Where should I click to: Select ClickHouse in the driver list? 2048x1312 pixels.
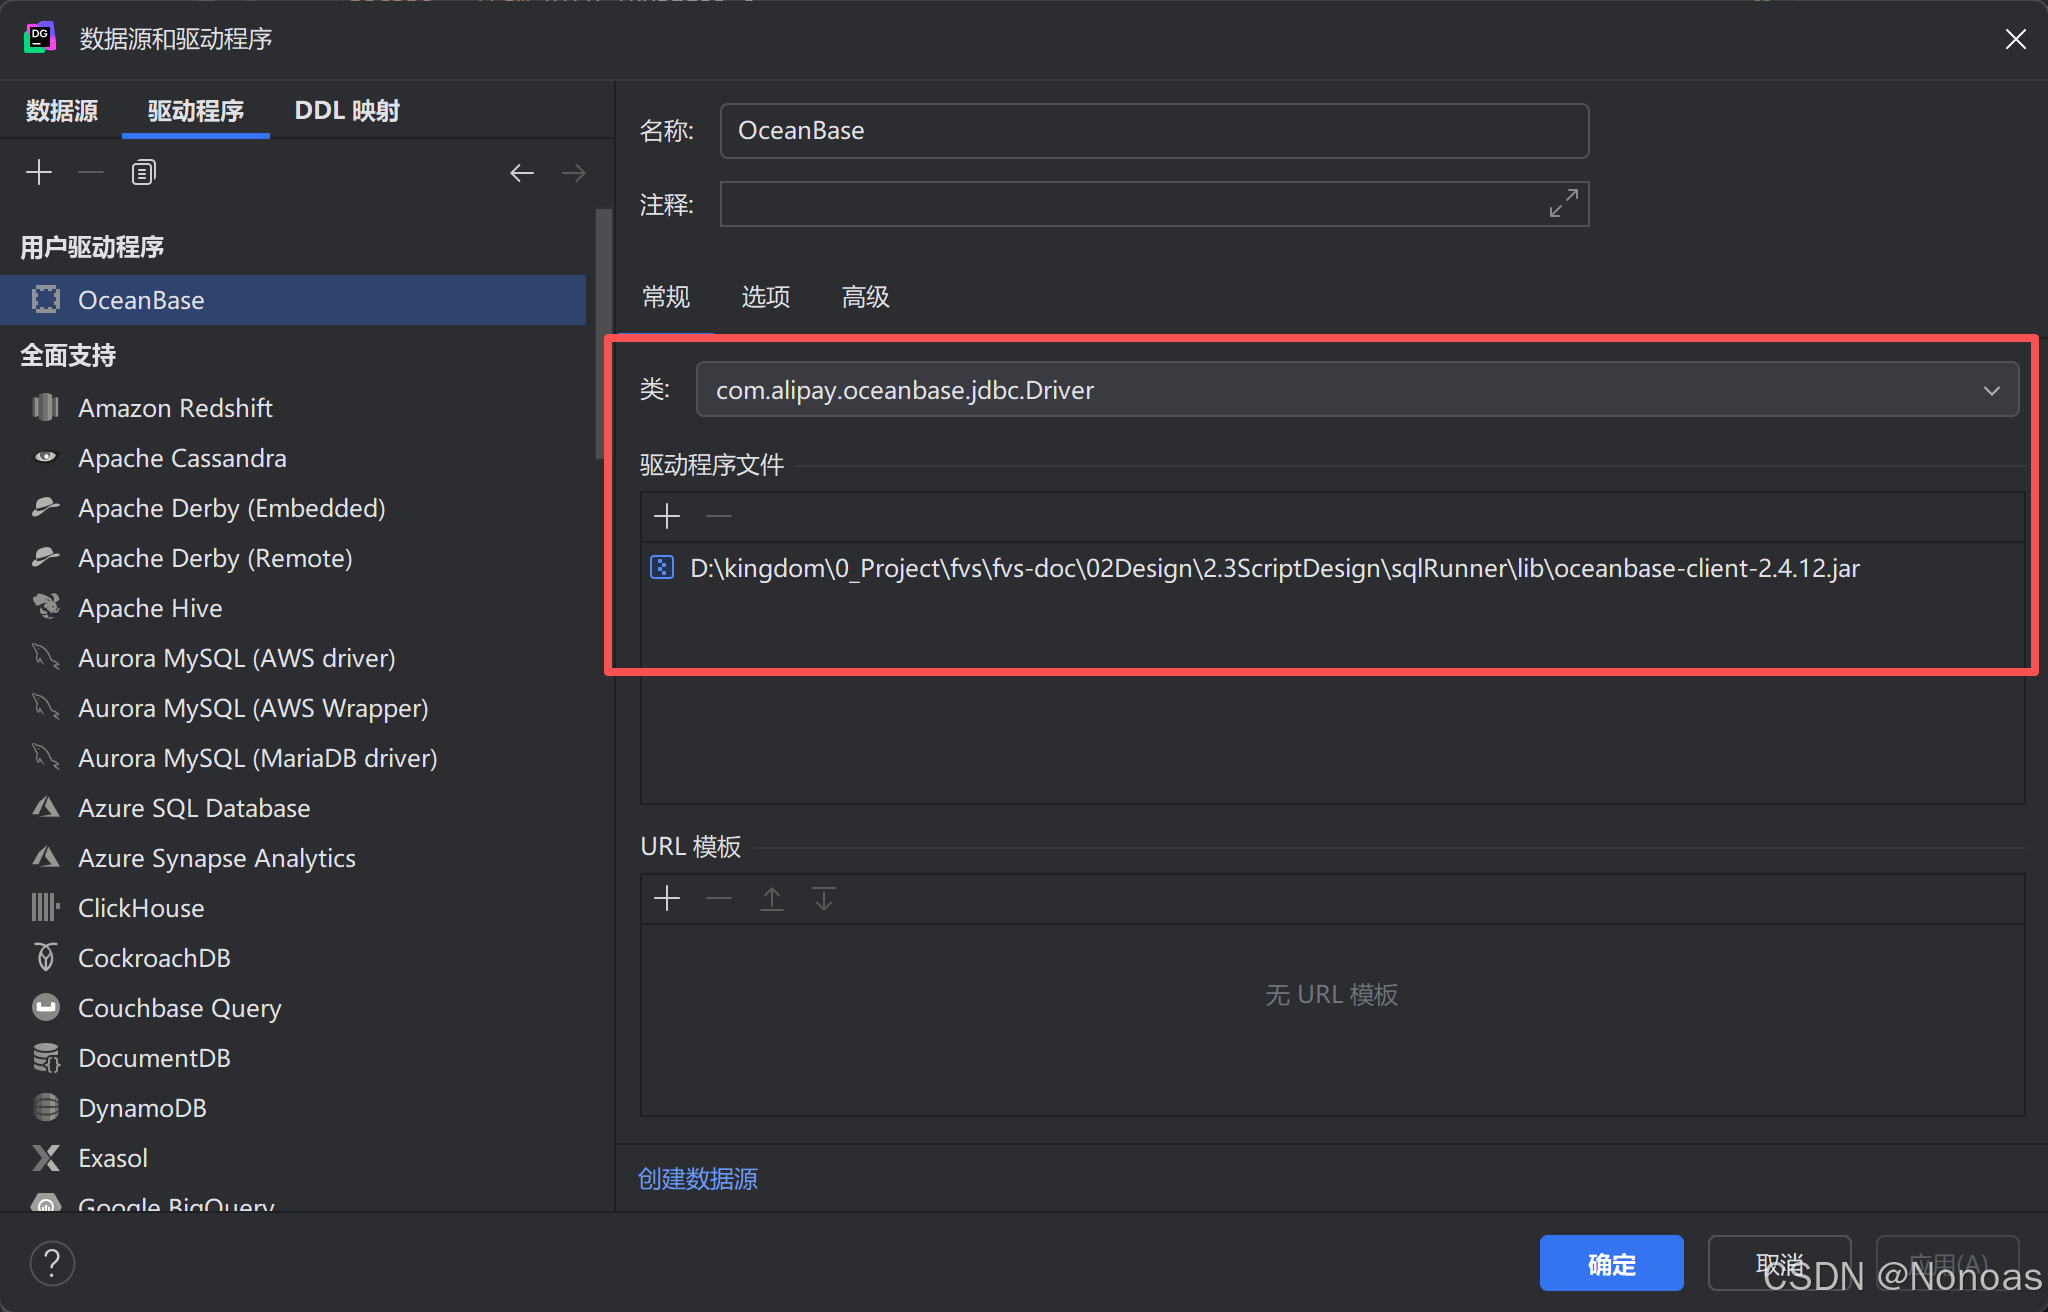(x=141, y=908)
